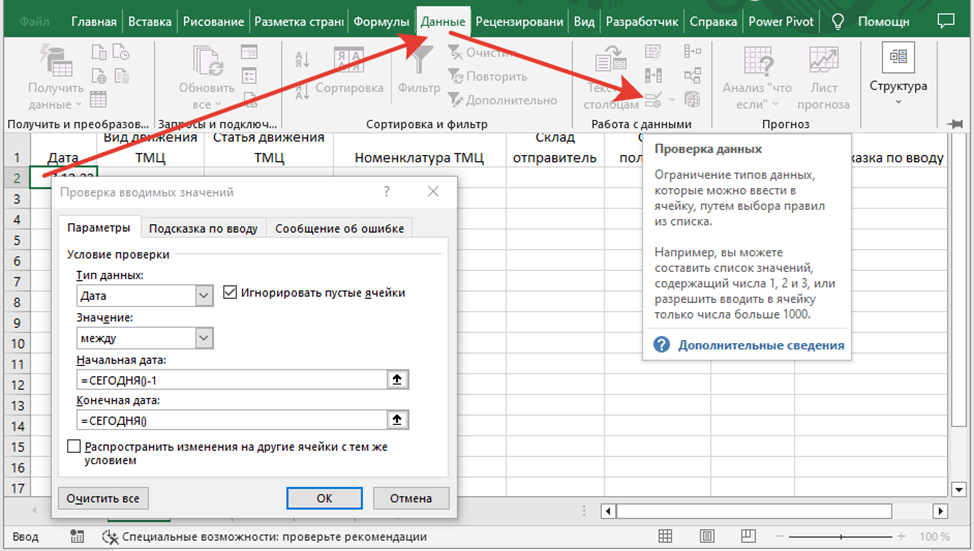Switch to Сообщение об ошибке dialog tab

coord(339,229)
